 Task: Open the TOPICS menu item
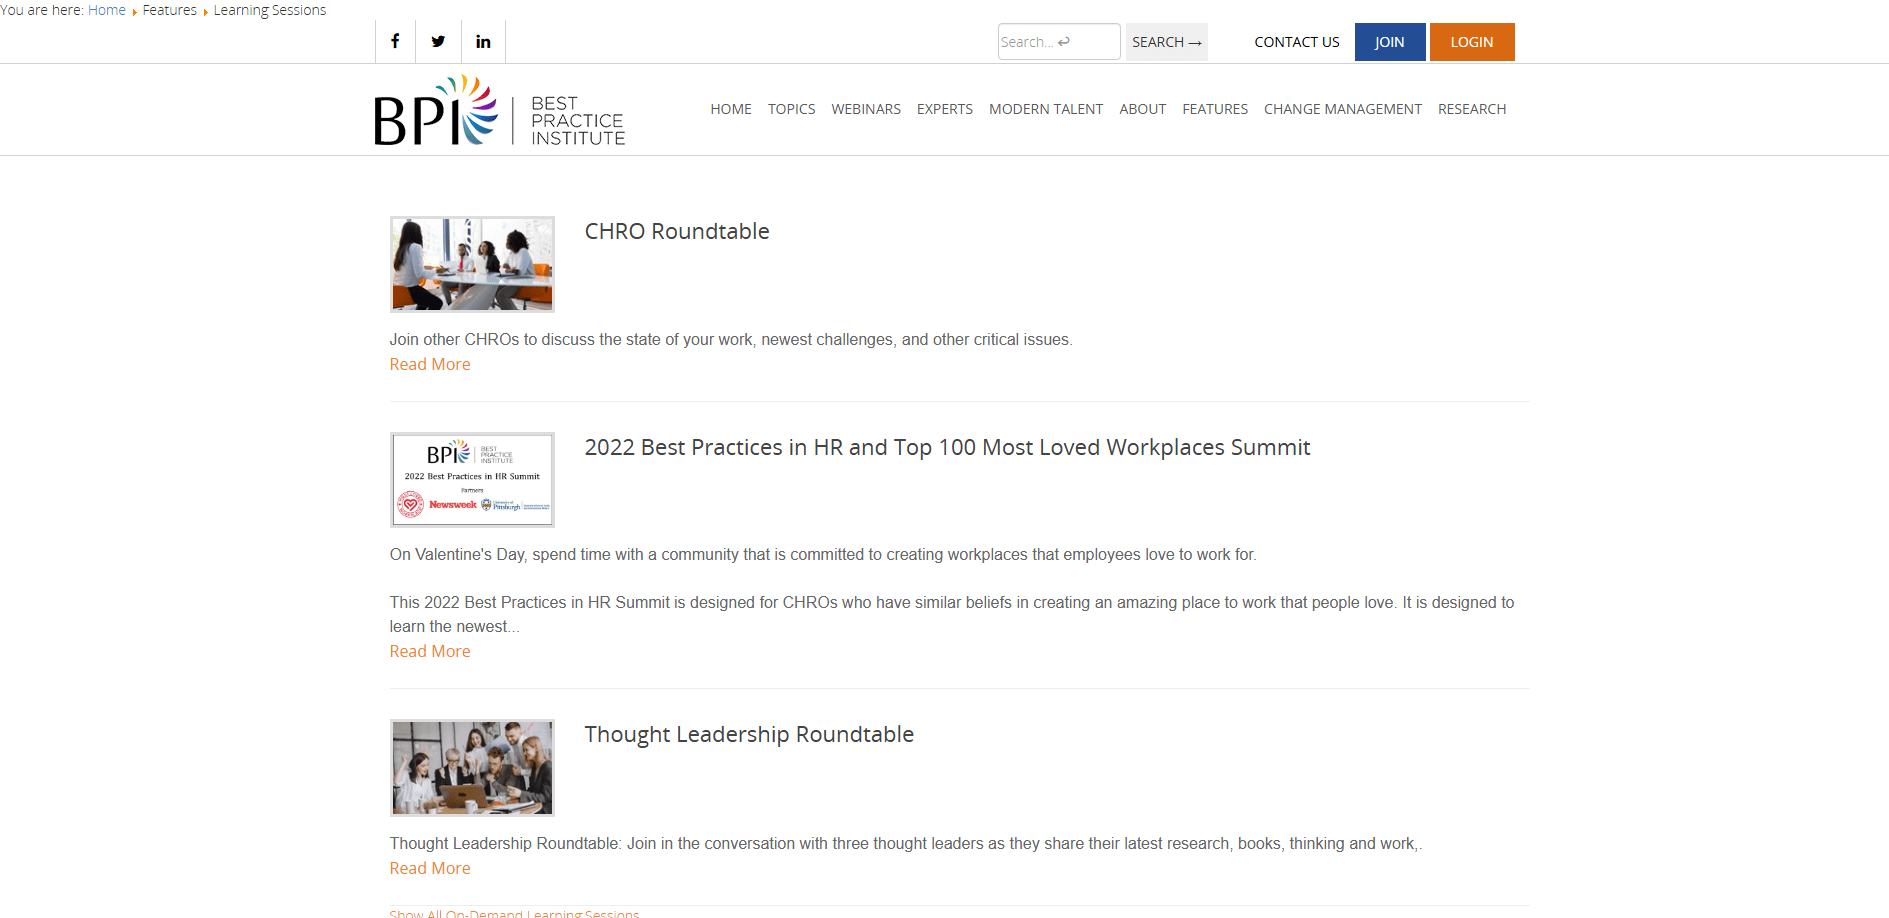coord(791,109)
